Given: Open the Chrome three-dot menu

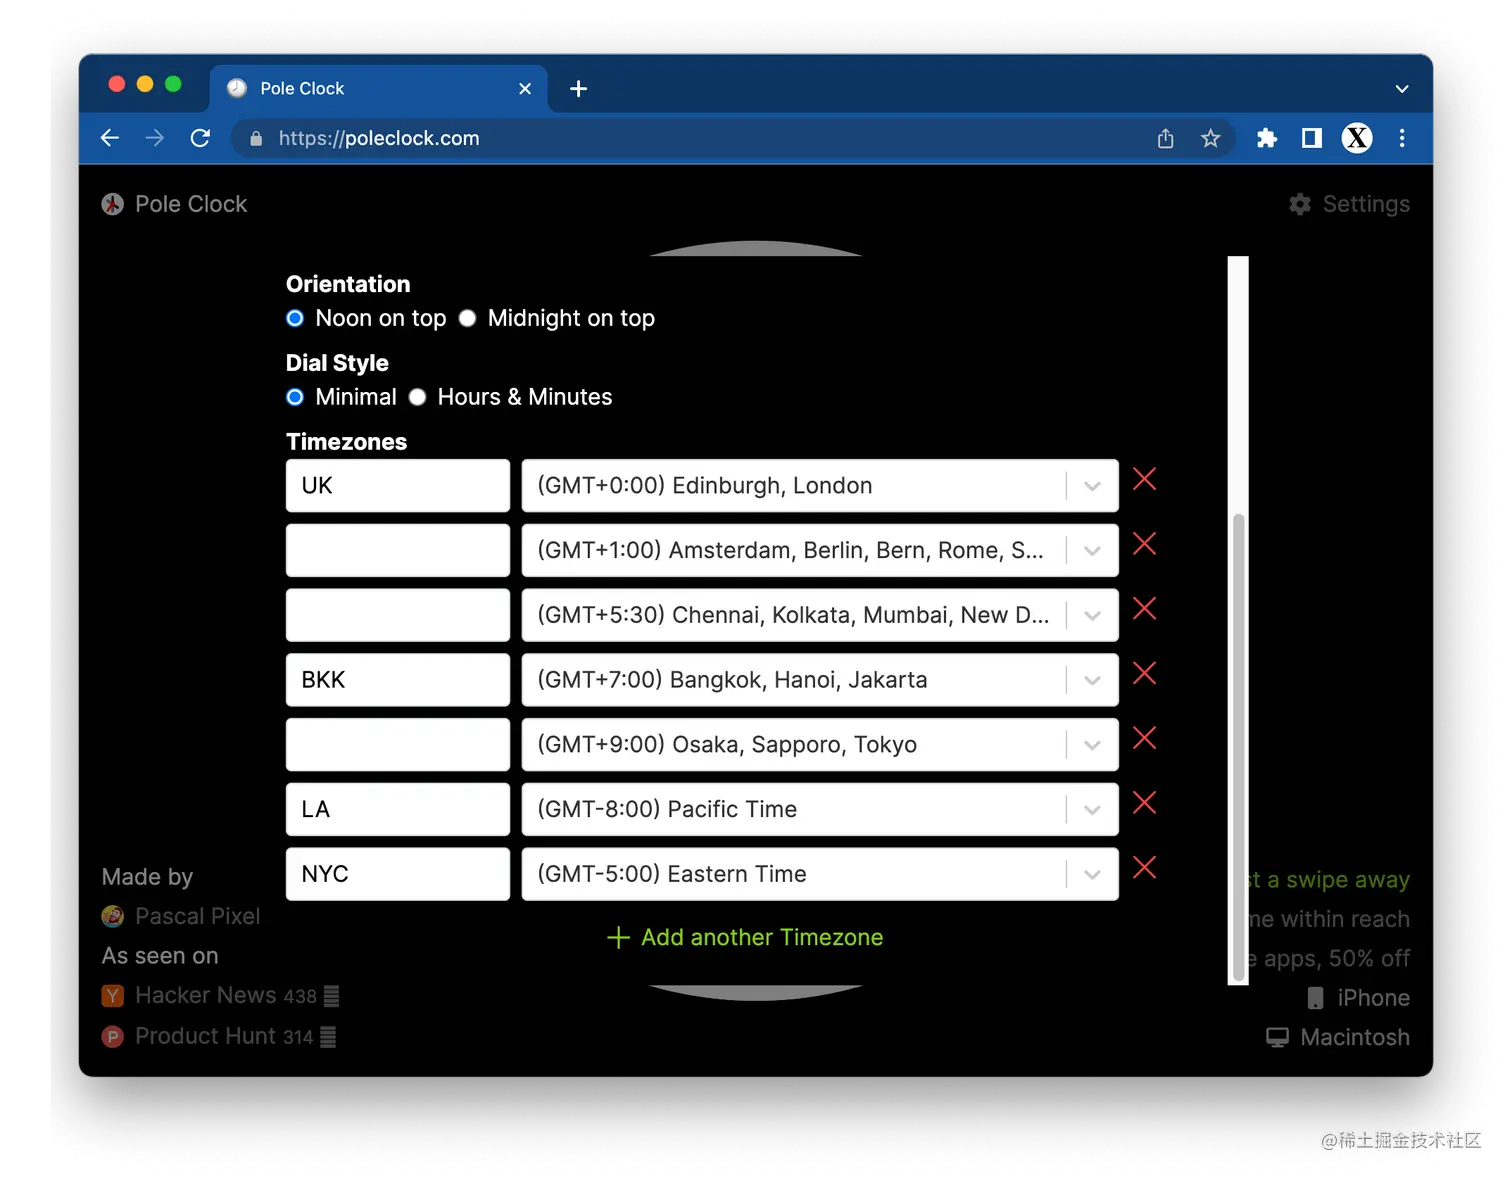Looking at the screenshot, I should click(x=1402, y=138).
